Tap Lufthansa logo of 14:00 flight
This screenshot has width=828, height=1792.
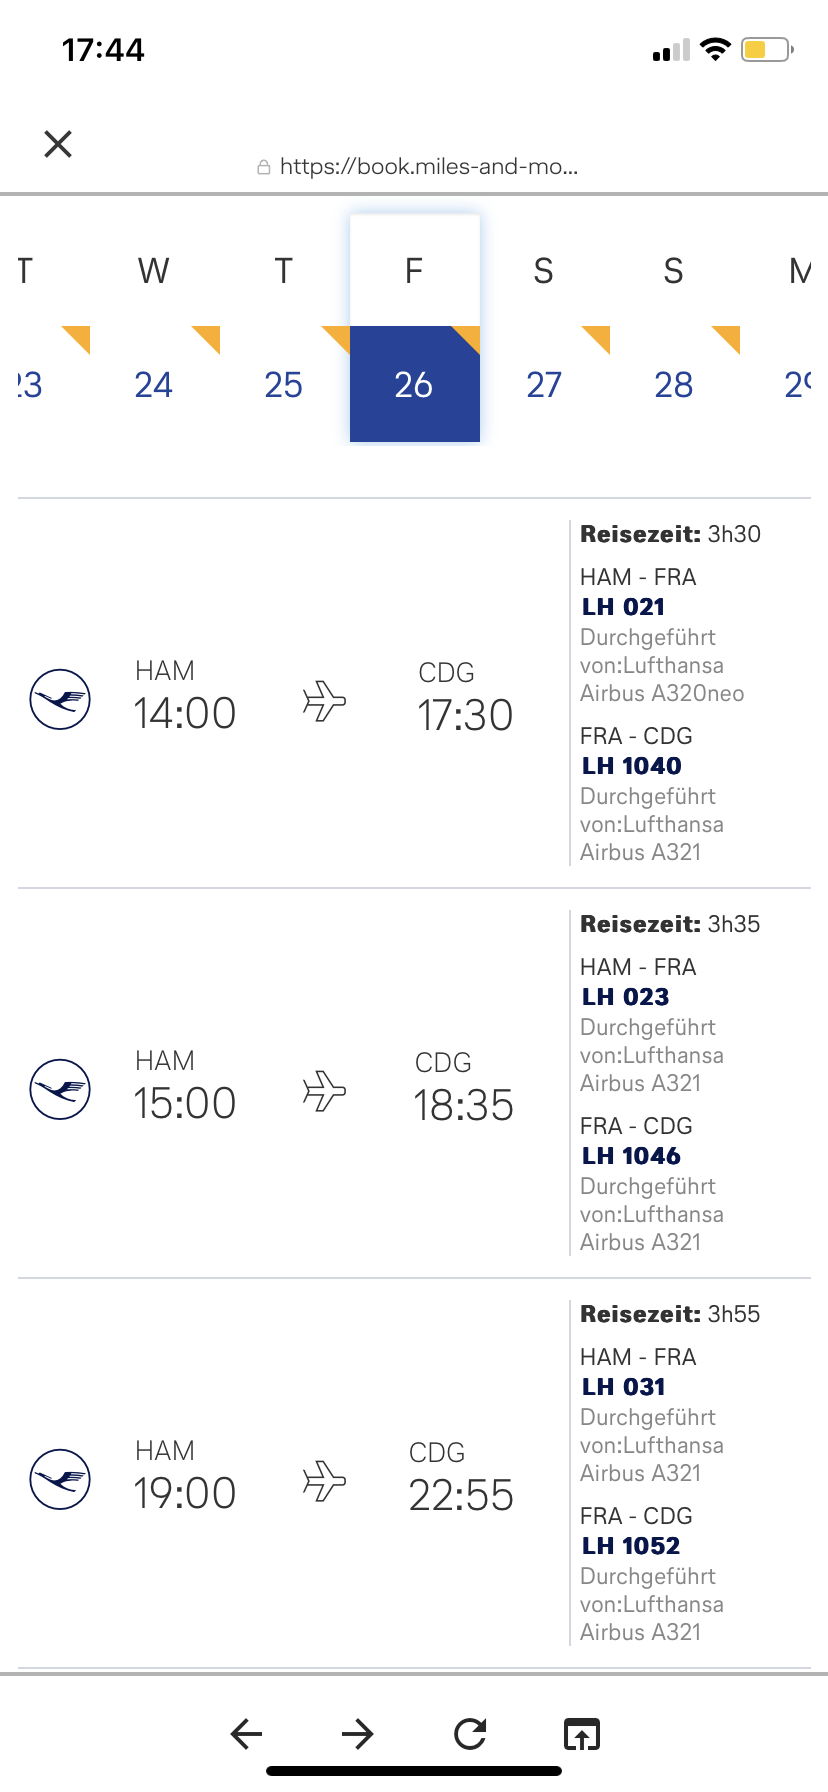(x=60, y=699)
